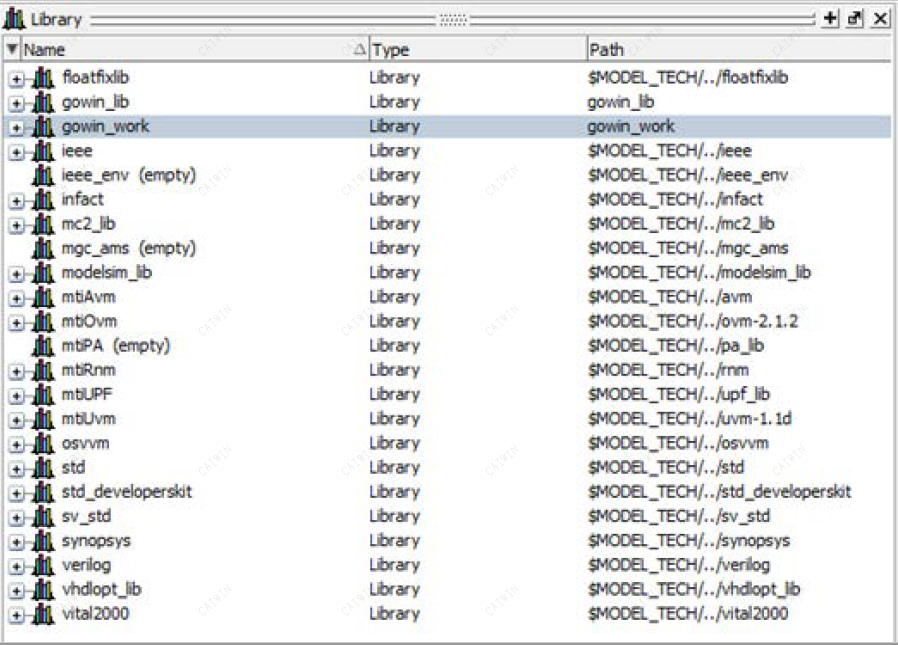898x645 pixels.
Task: Click the mtiOvm library icon
Action: [x=43, y=321]
